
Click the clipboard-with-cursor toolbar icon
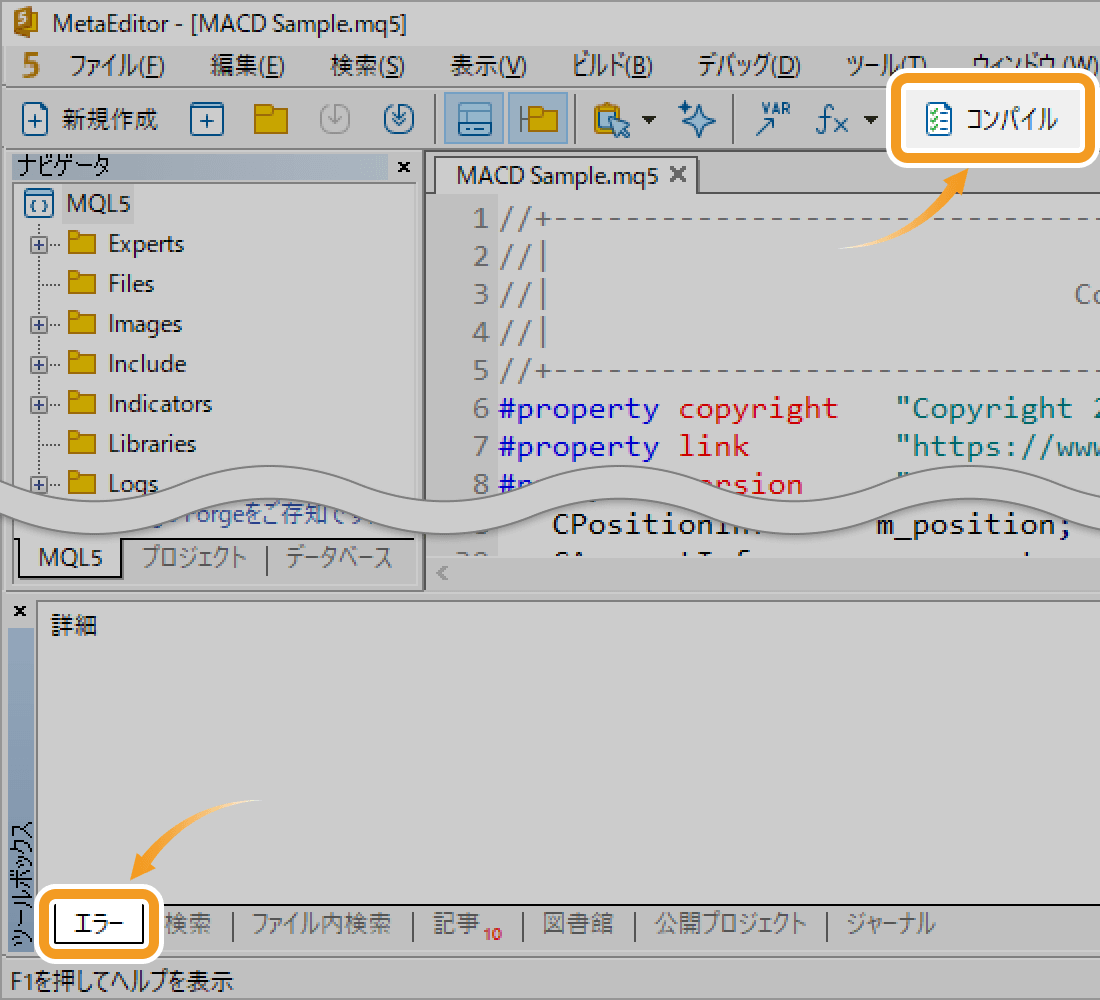pyautogui.click(x=611, y=120)
